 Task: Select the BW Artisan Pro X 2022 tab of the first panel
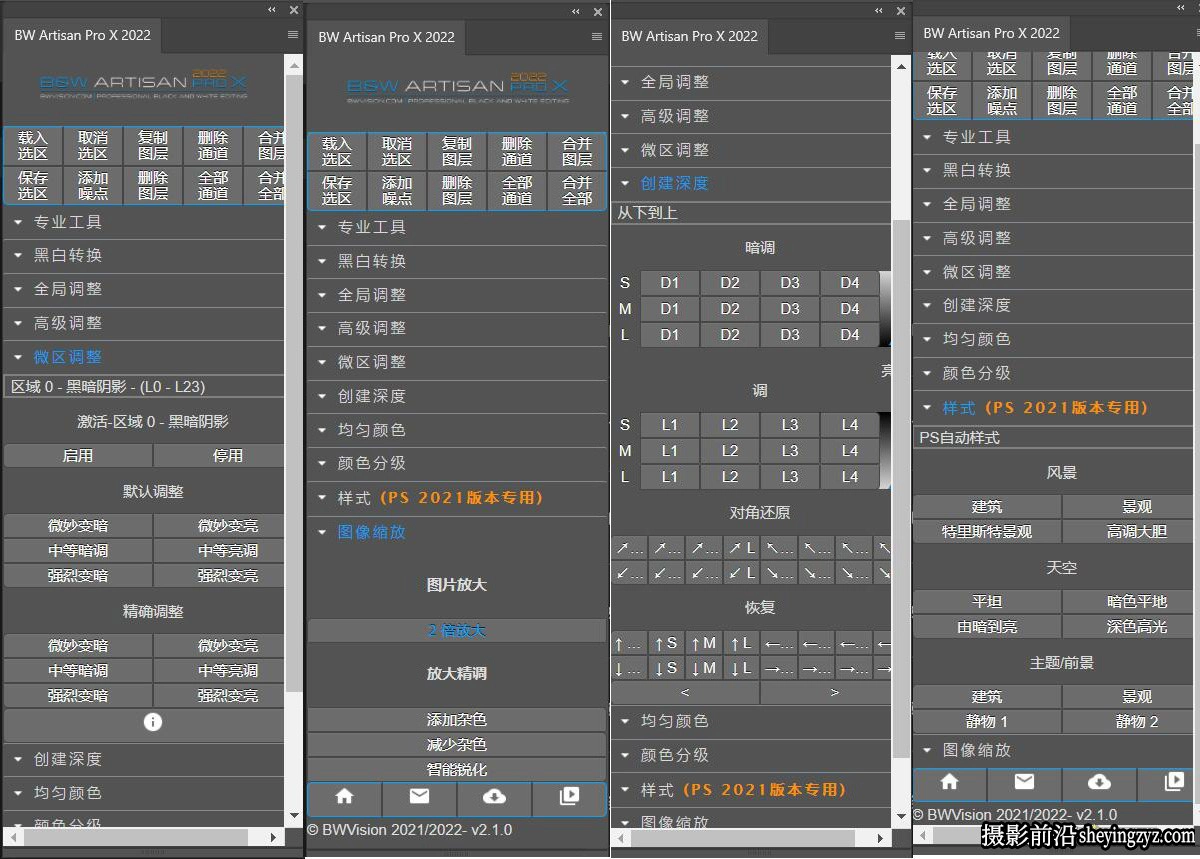point(82,34)
